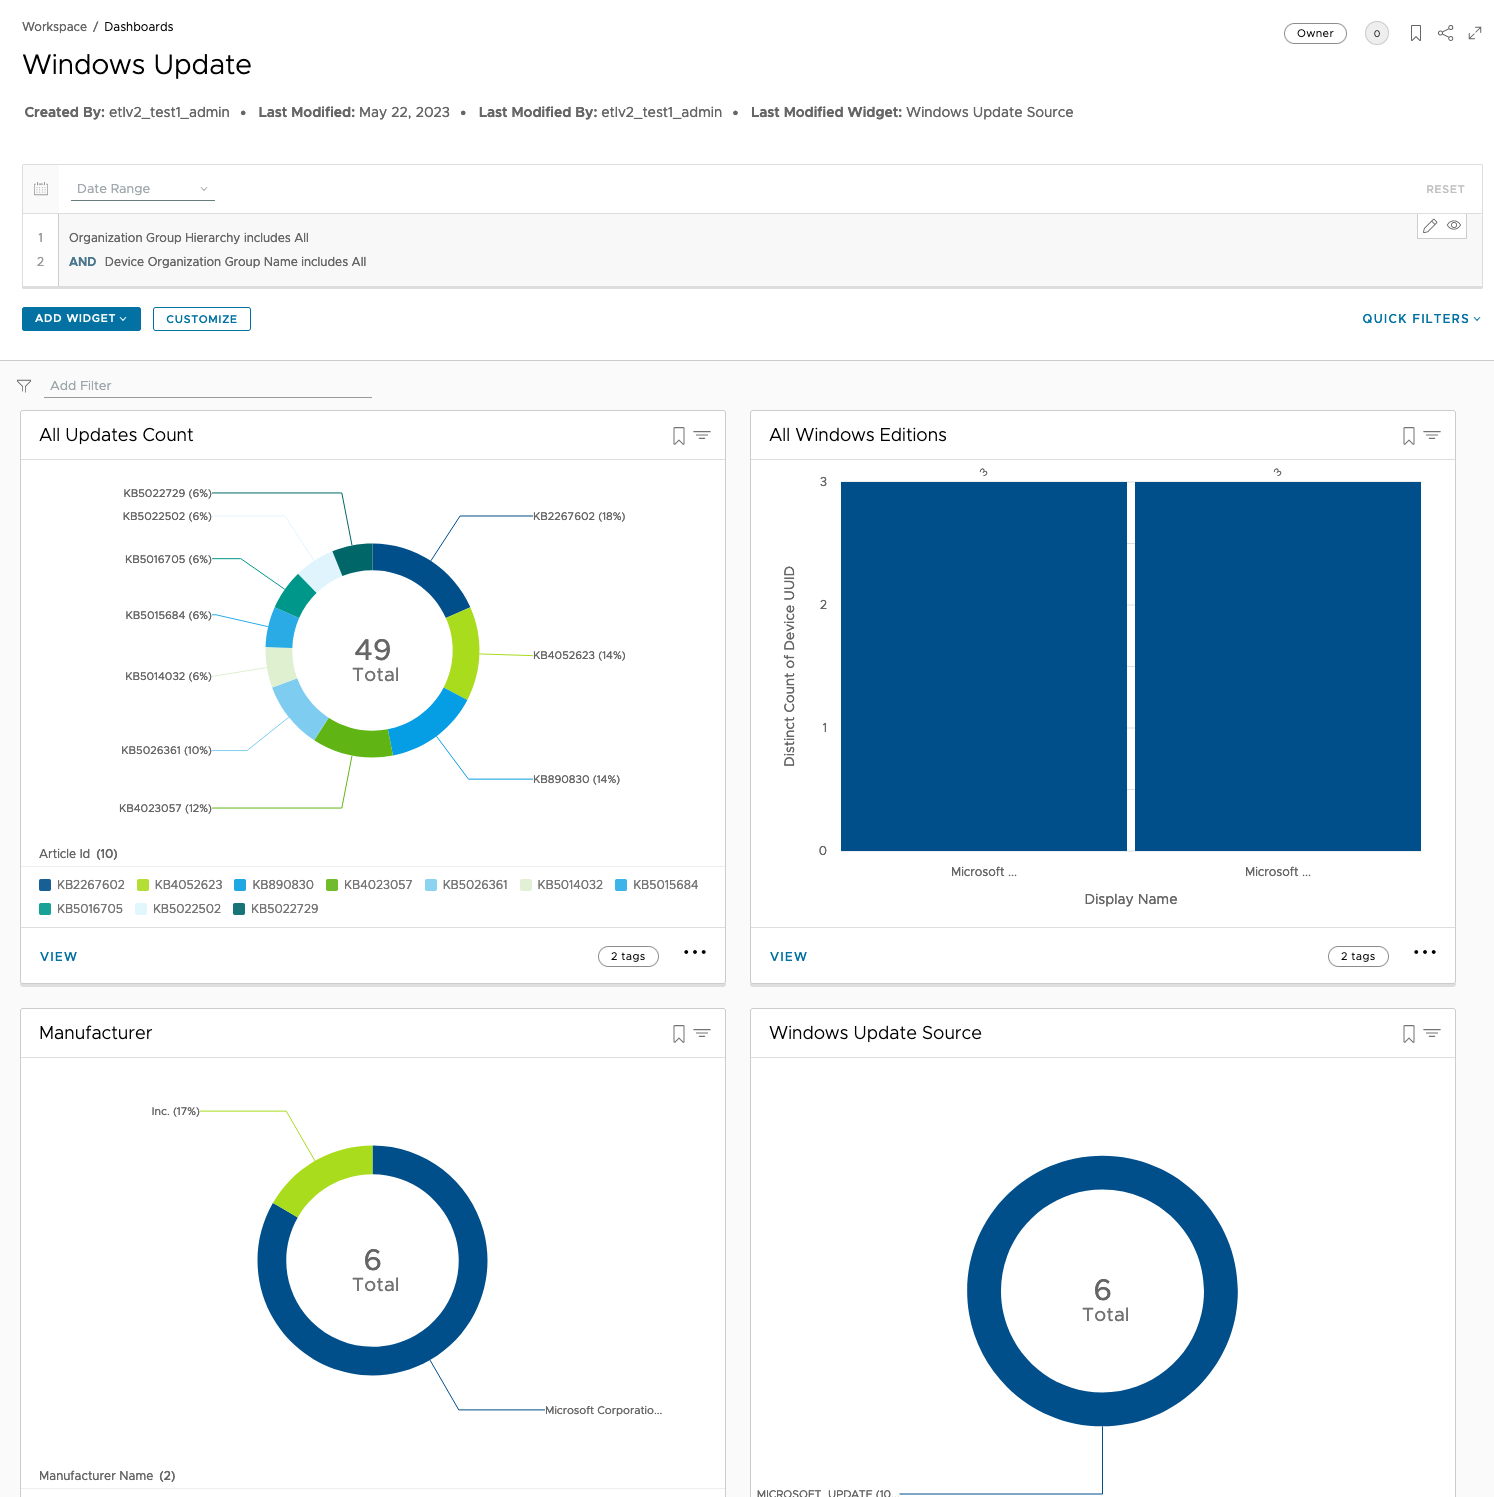
Task: Expand the dashboard to full screen
Action: coord(1475,32)
